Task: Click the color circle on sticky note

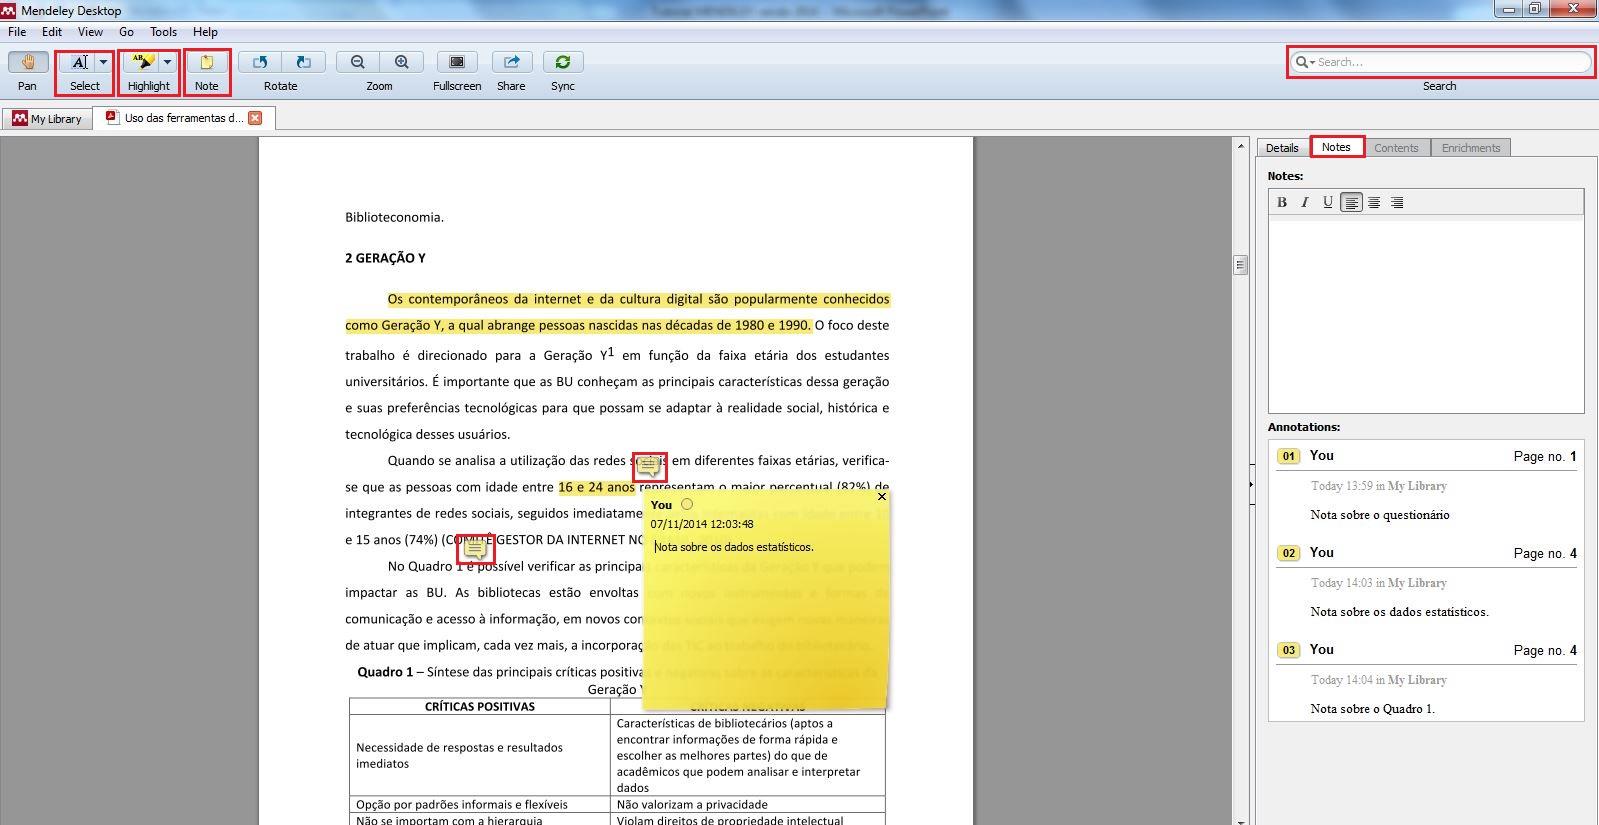Action: pos(687,504)
